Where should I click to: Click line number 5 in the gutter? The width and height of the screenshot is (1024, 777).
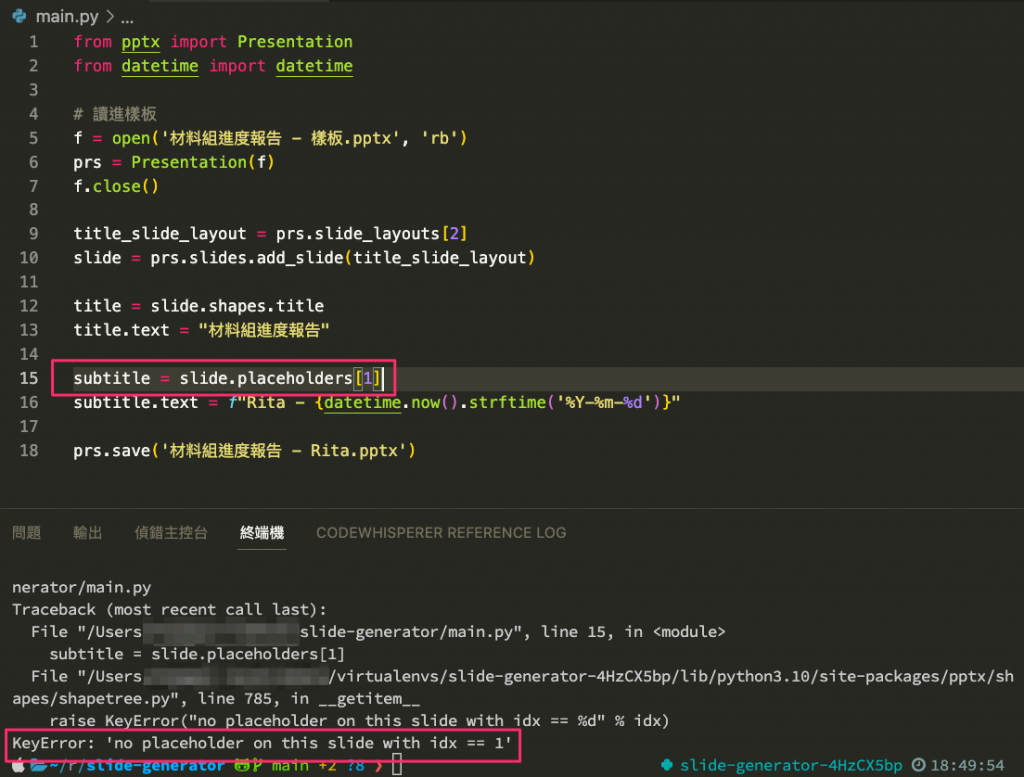[33, 138]
